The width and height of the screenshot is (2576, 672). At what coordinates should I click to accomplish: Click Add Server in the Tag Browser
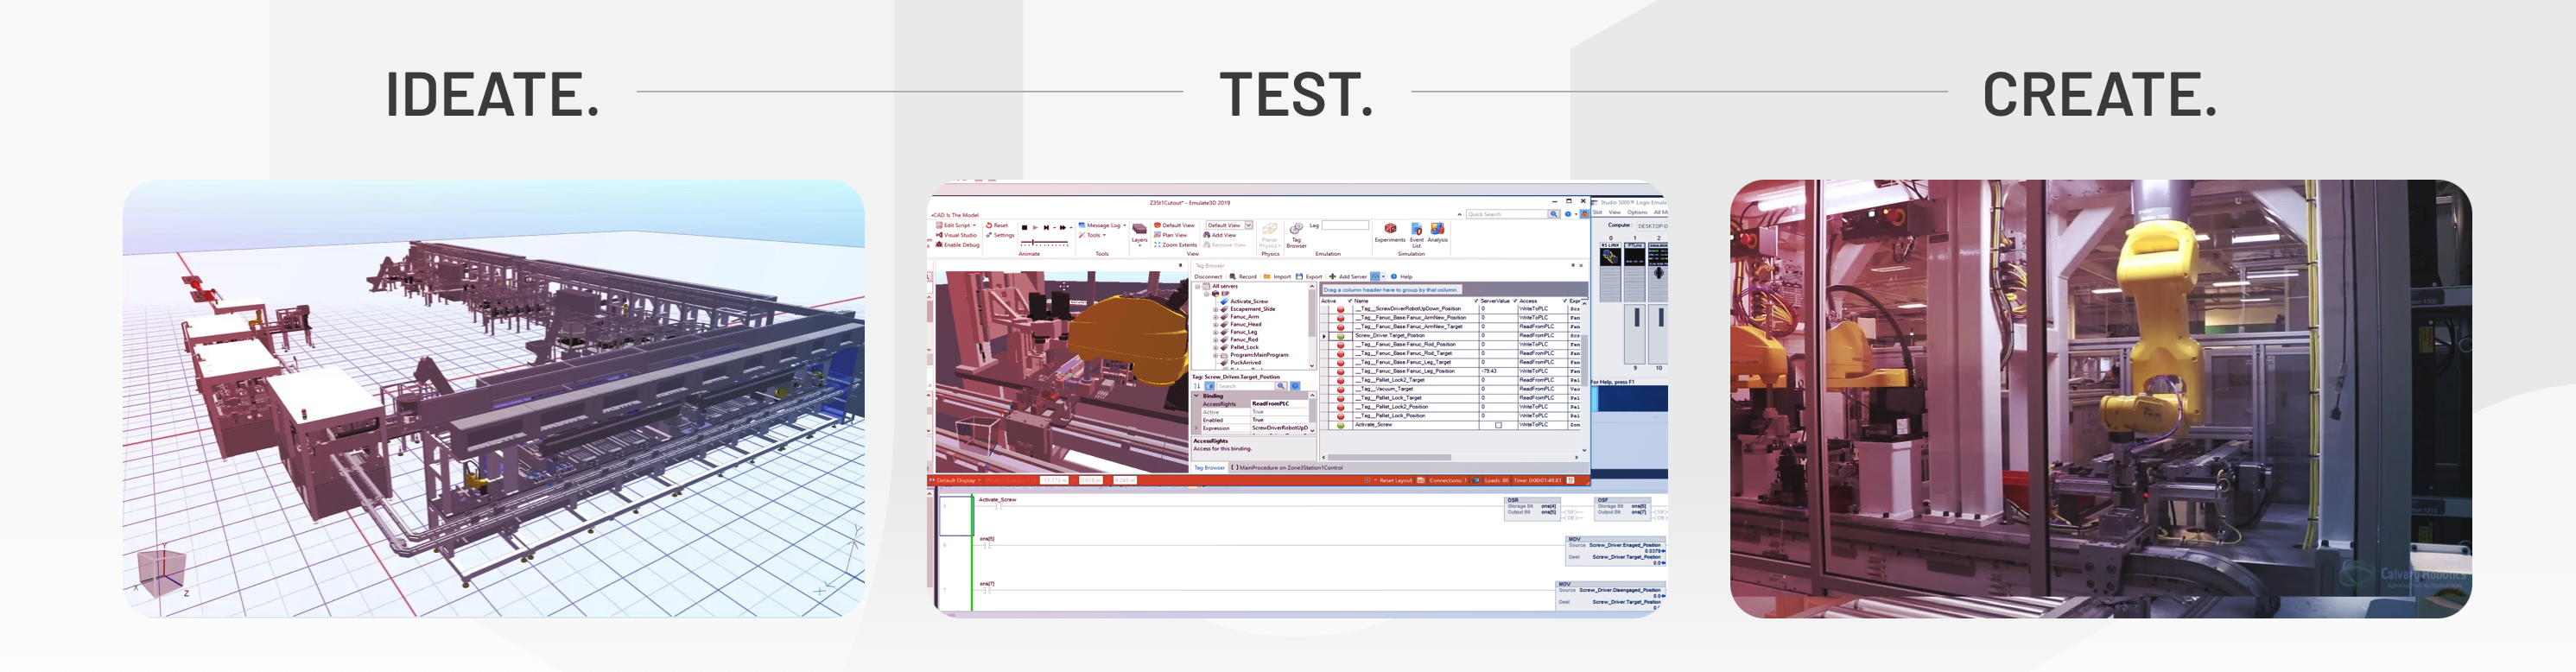tap(1348, 276)
